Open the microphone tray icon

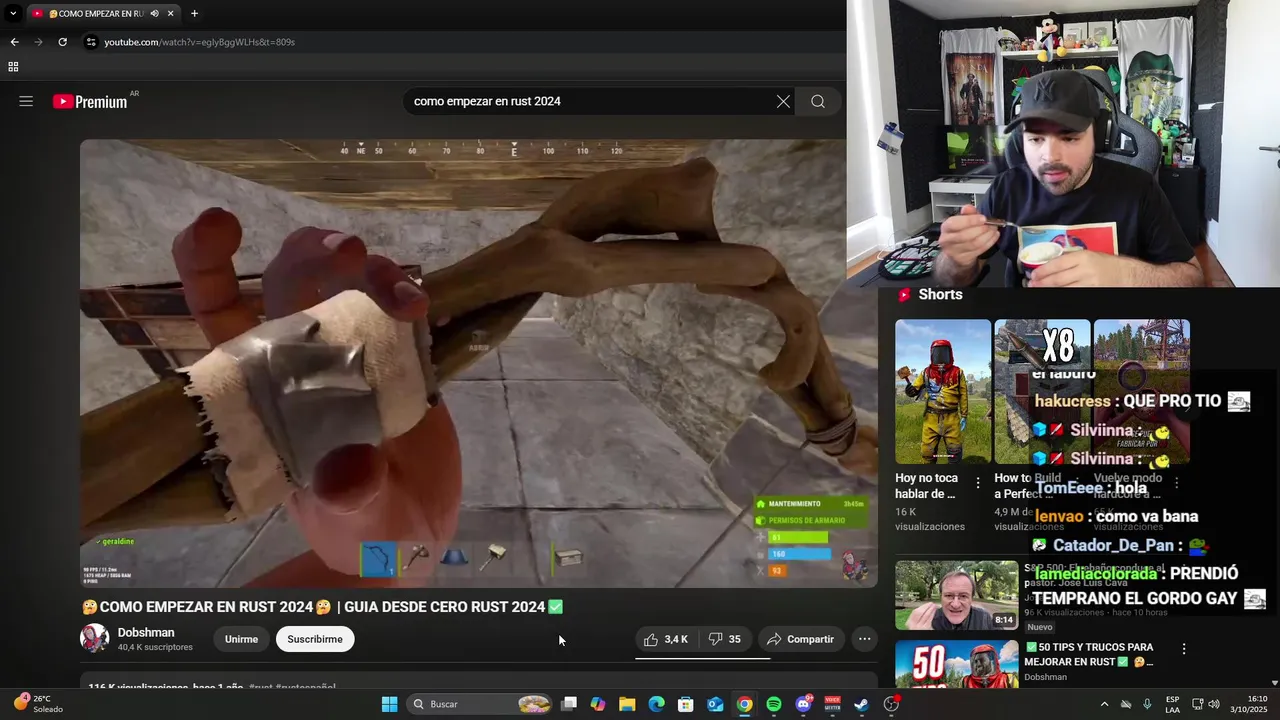tap(1147, 704)
